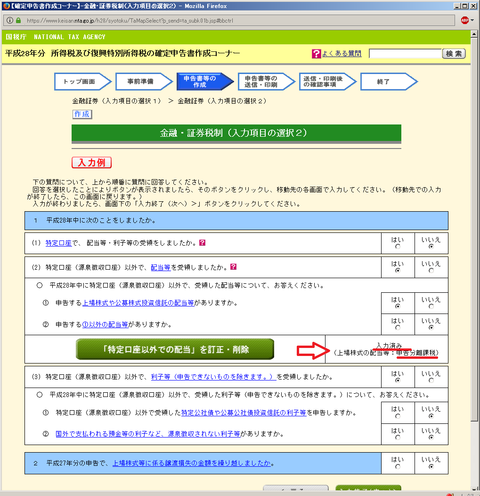Open the 上場株式等に係る譲渡損失の金額を繰り越しましたか link
Image resolution: width=480 pixels, height=496 pixels.
pos(192,463)
